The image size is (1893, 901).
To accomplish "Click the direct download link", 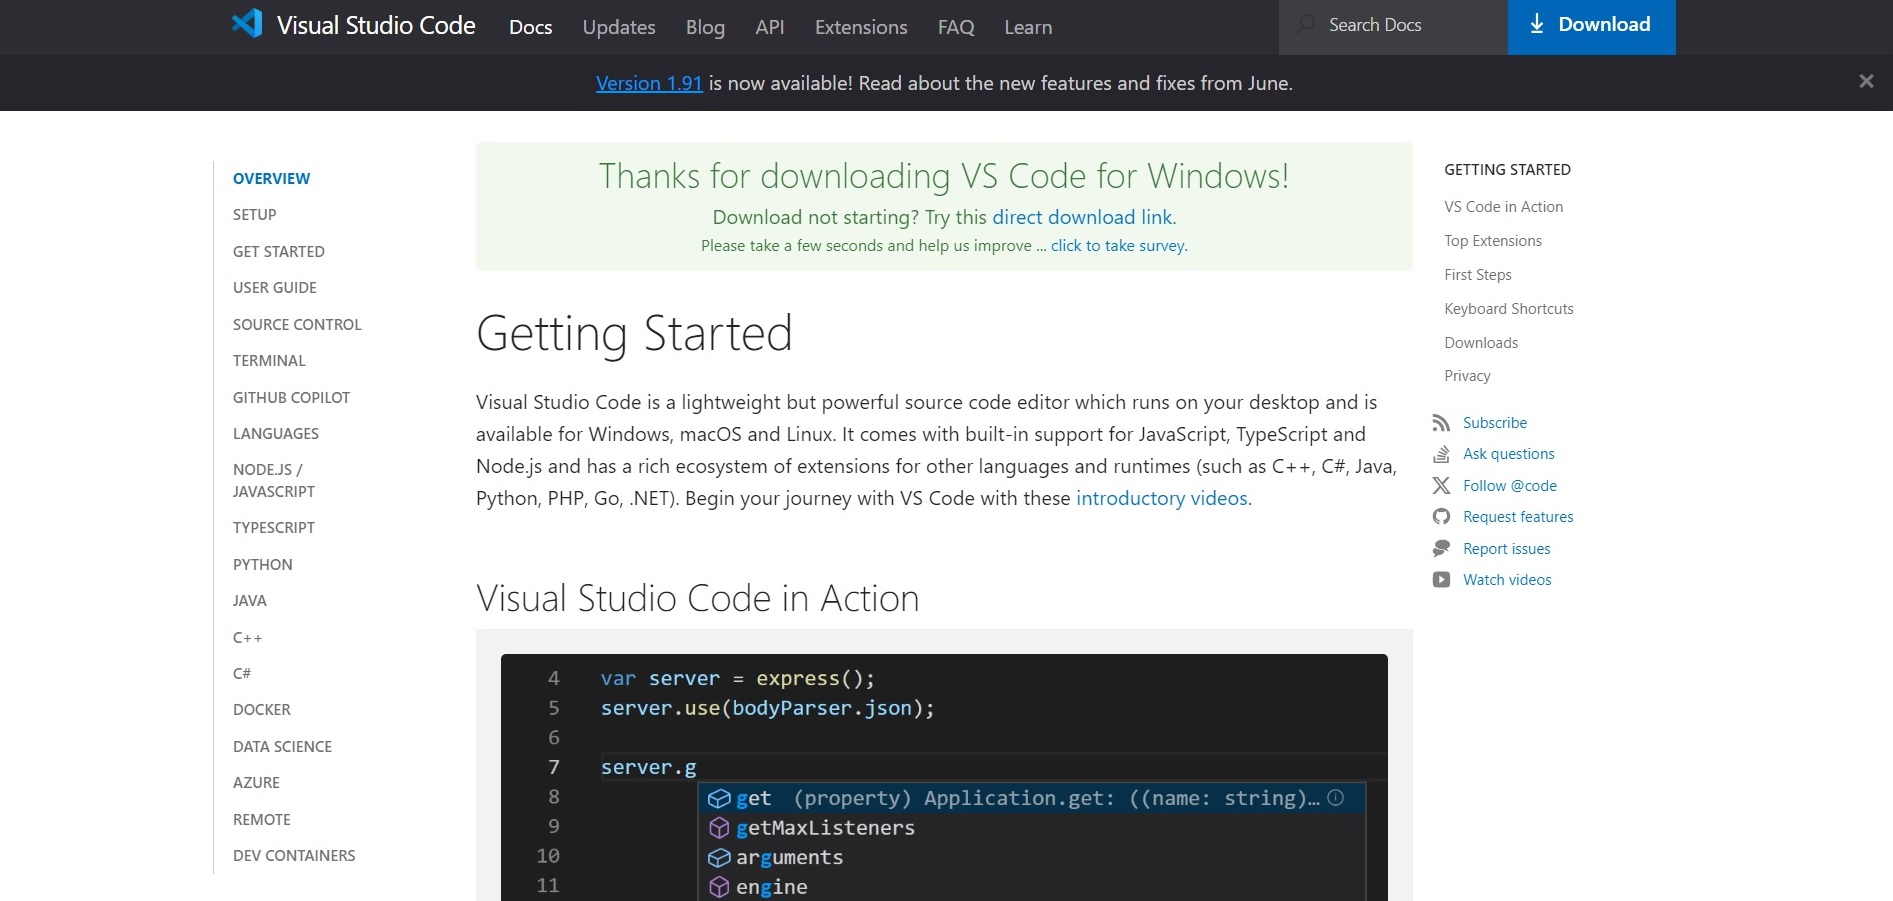I will click(1082, 217).
